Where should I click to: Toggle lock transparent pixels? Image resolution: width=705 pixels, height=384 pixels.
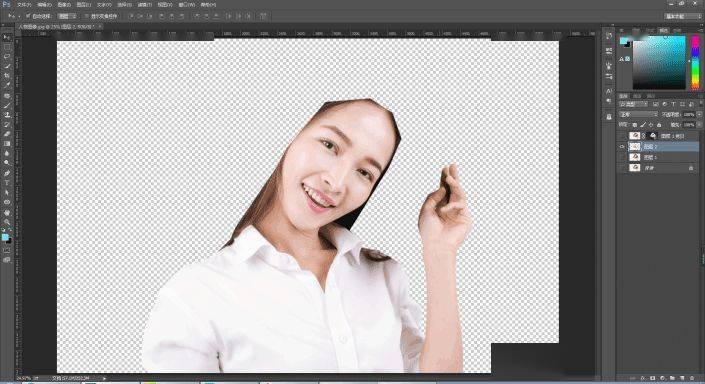(x=634, y=125)
